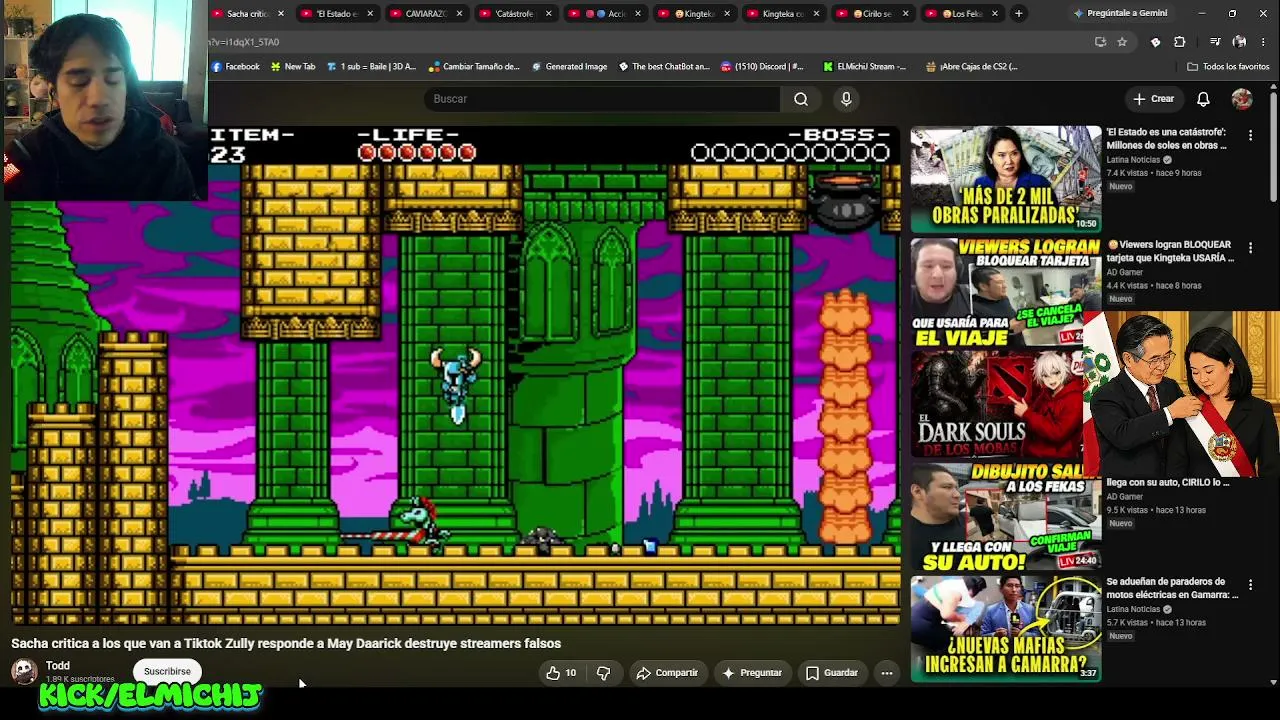Viewport: 1280px width, 720px height.
Task: Open 'VIEWERS LOGRAN BLOQUEAR TARJETA' thumbnail
Action: point(1006,290)
